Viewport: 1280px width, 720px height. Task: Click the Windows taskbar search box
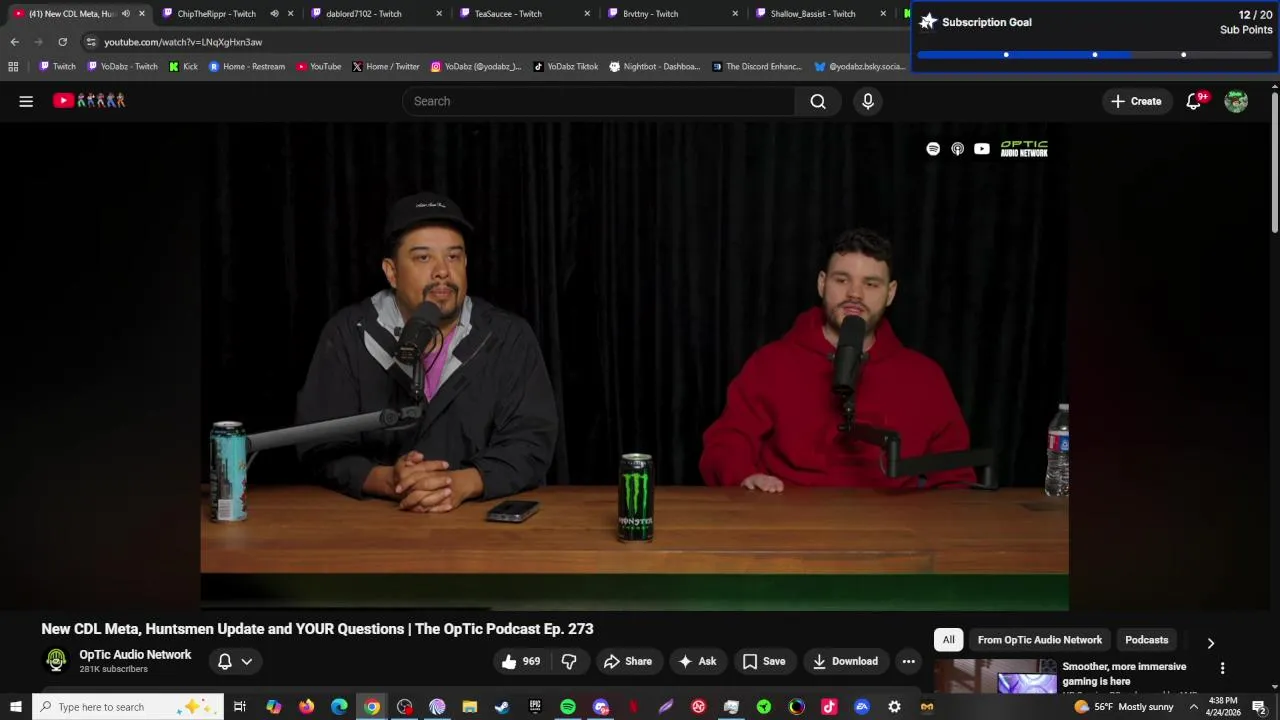coord(128,707)
